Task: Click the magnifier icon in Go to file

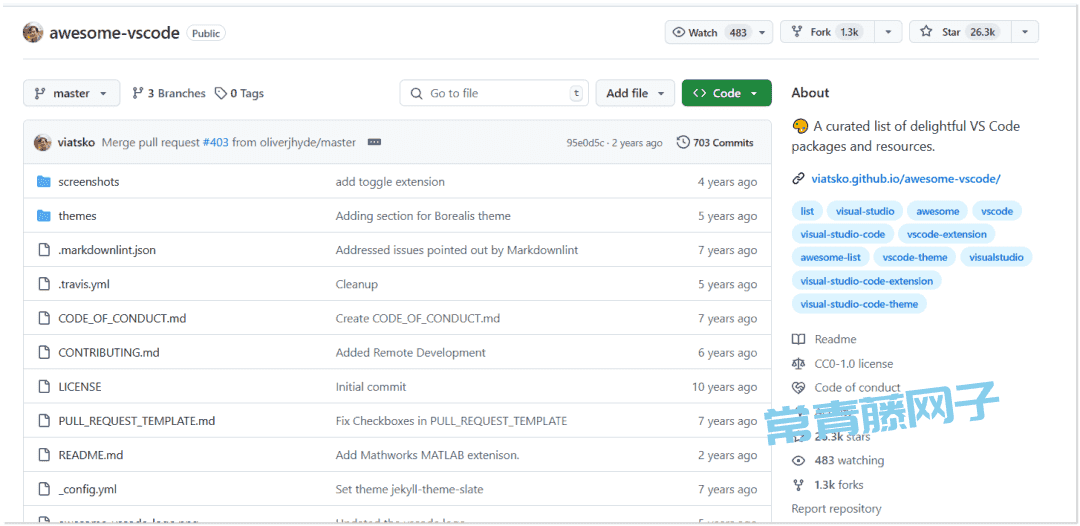Action: point(416,93)
